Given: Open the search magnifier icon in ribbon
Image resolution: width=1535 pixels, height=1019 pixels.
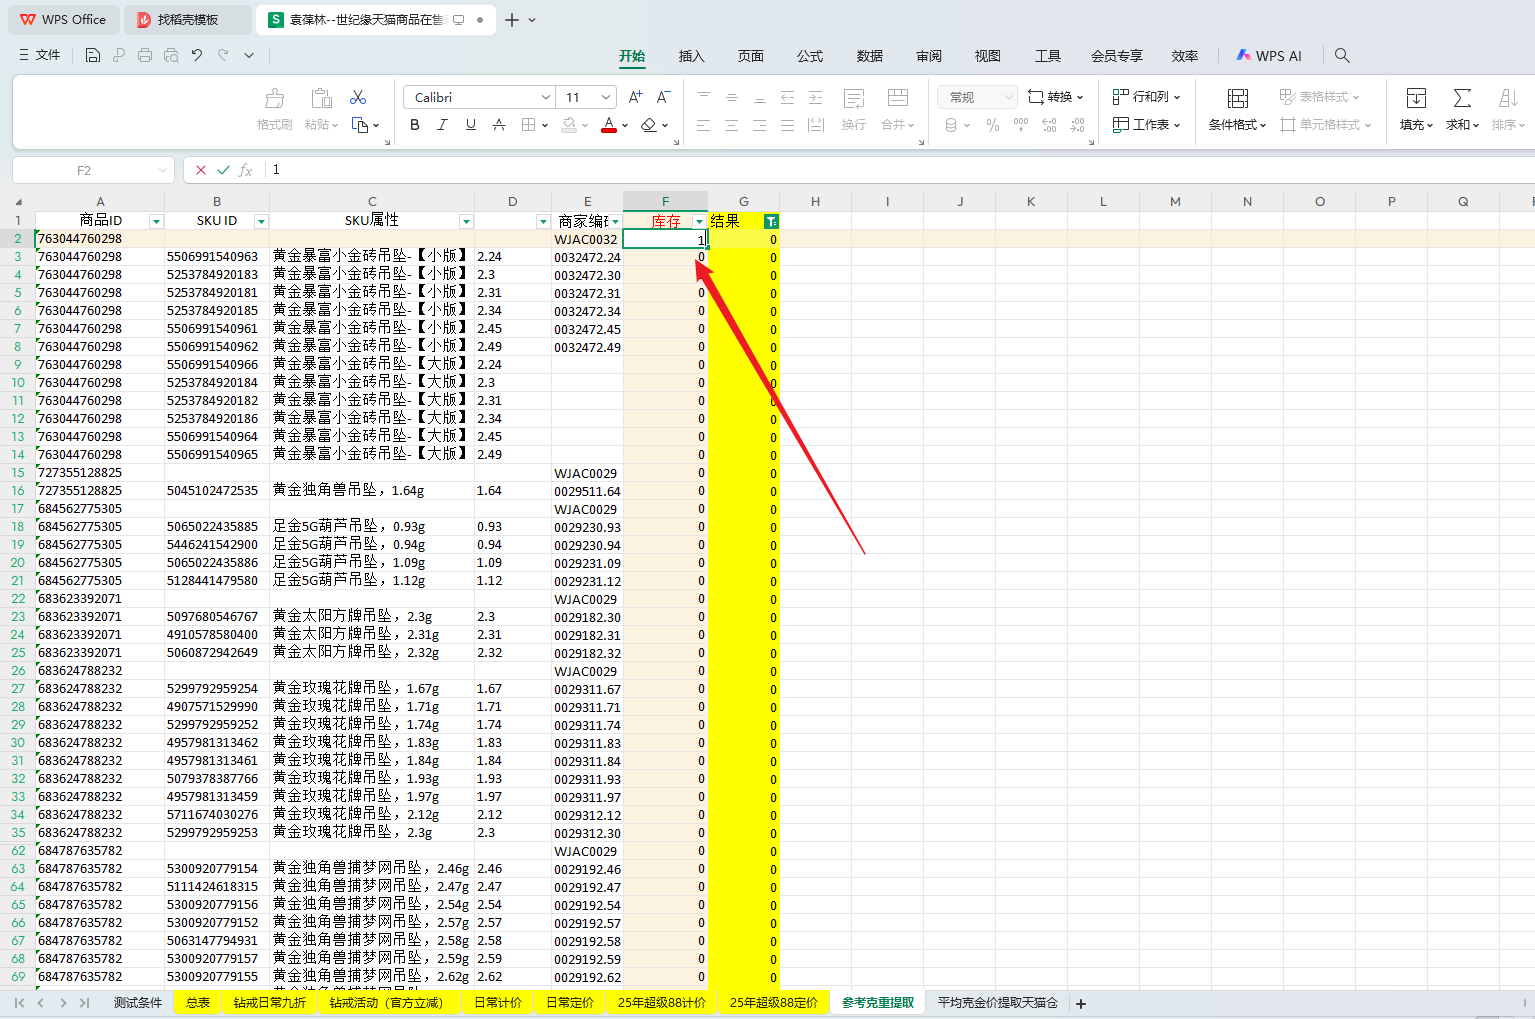Looking at the screenshot, I should [1342, 56].
